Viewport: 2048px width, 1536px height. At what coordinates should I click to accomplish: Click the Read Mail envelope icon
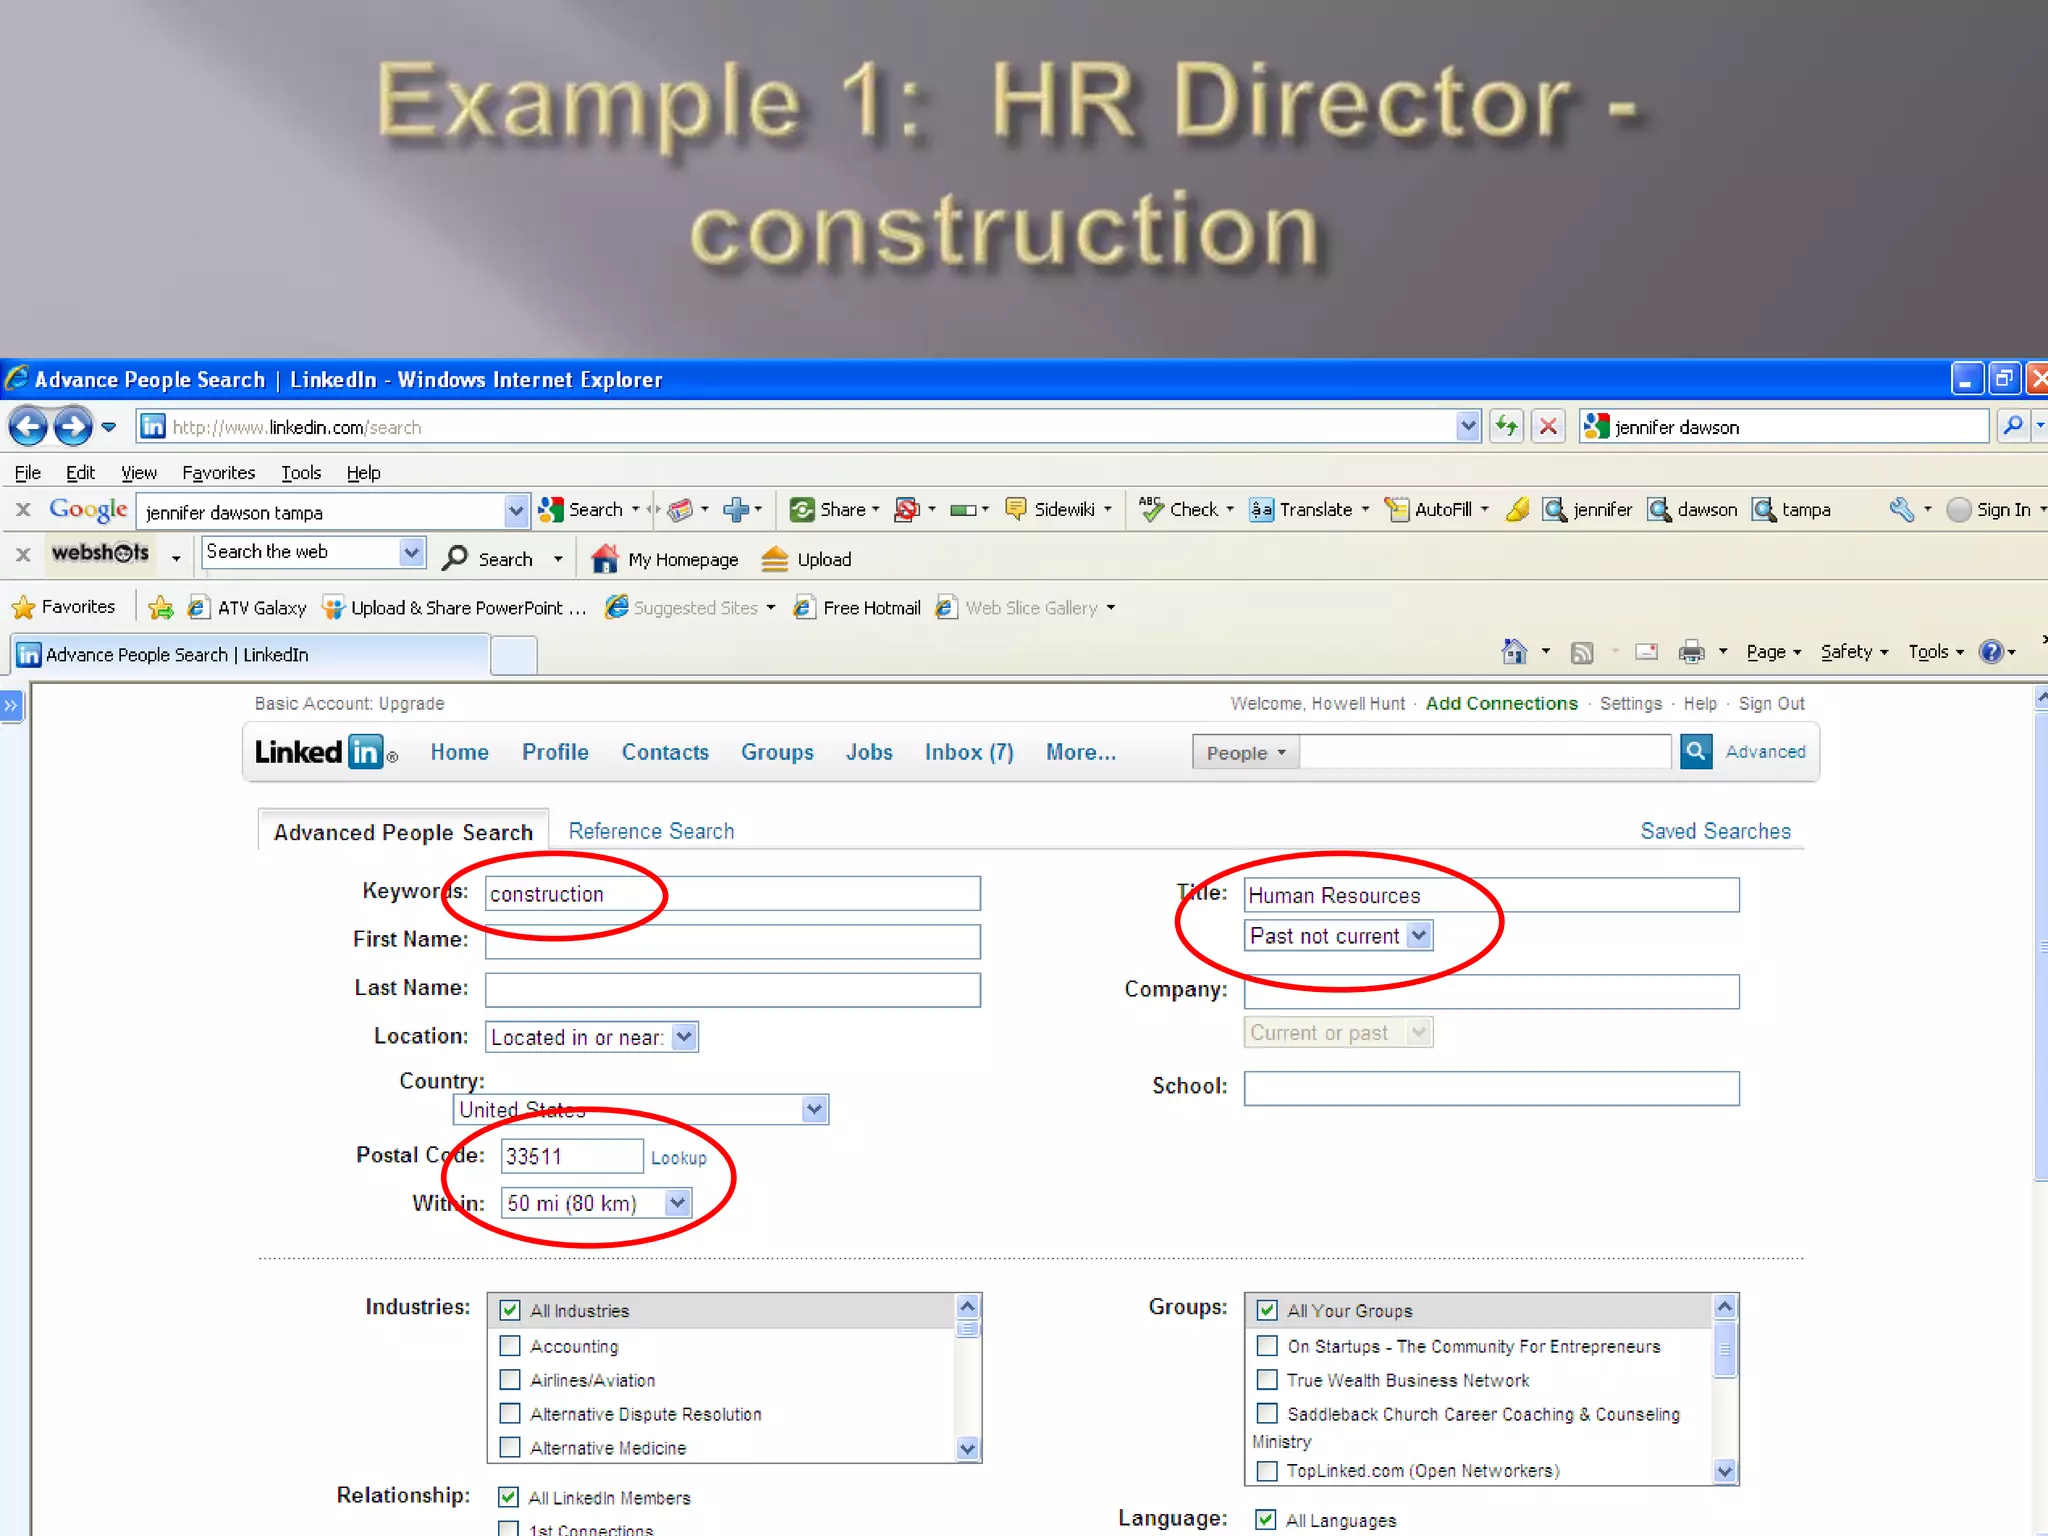click(1646, 652)
